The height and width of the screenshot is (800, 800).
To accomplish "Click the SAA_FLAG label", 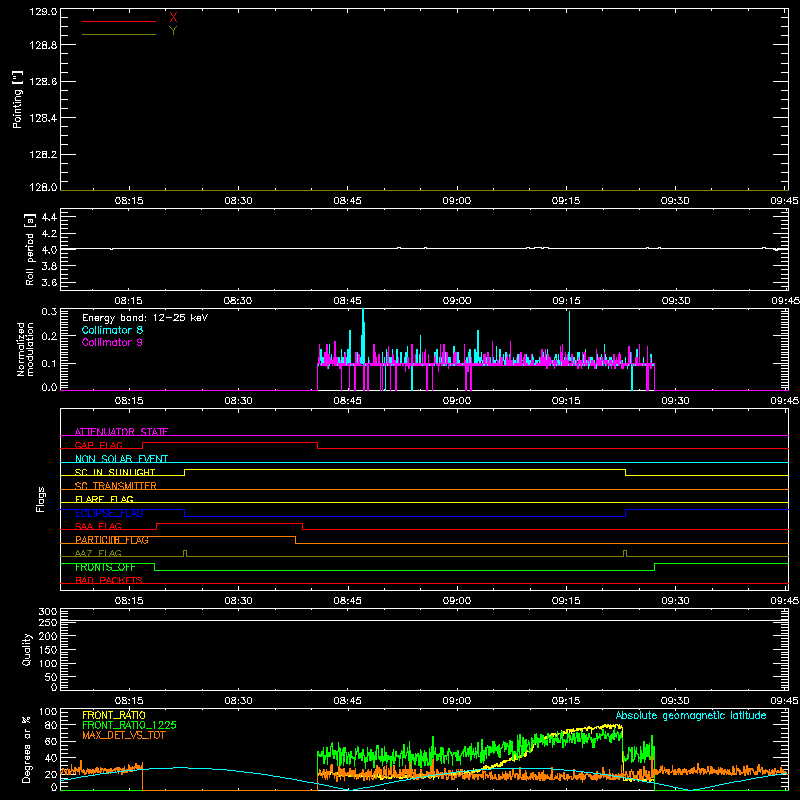I will point(98,526).
